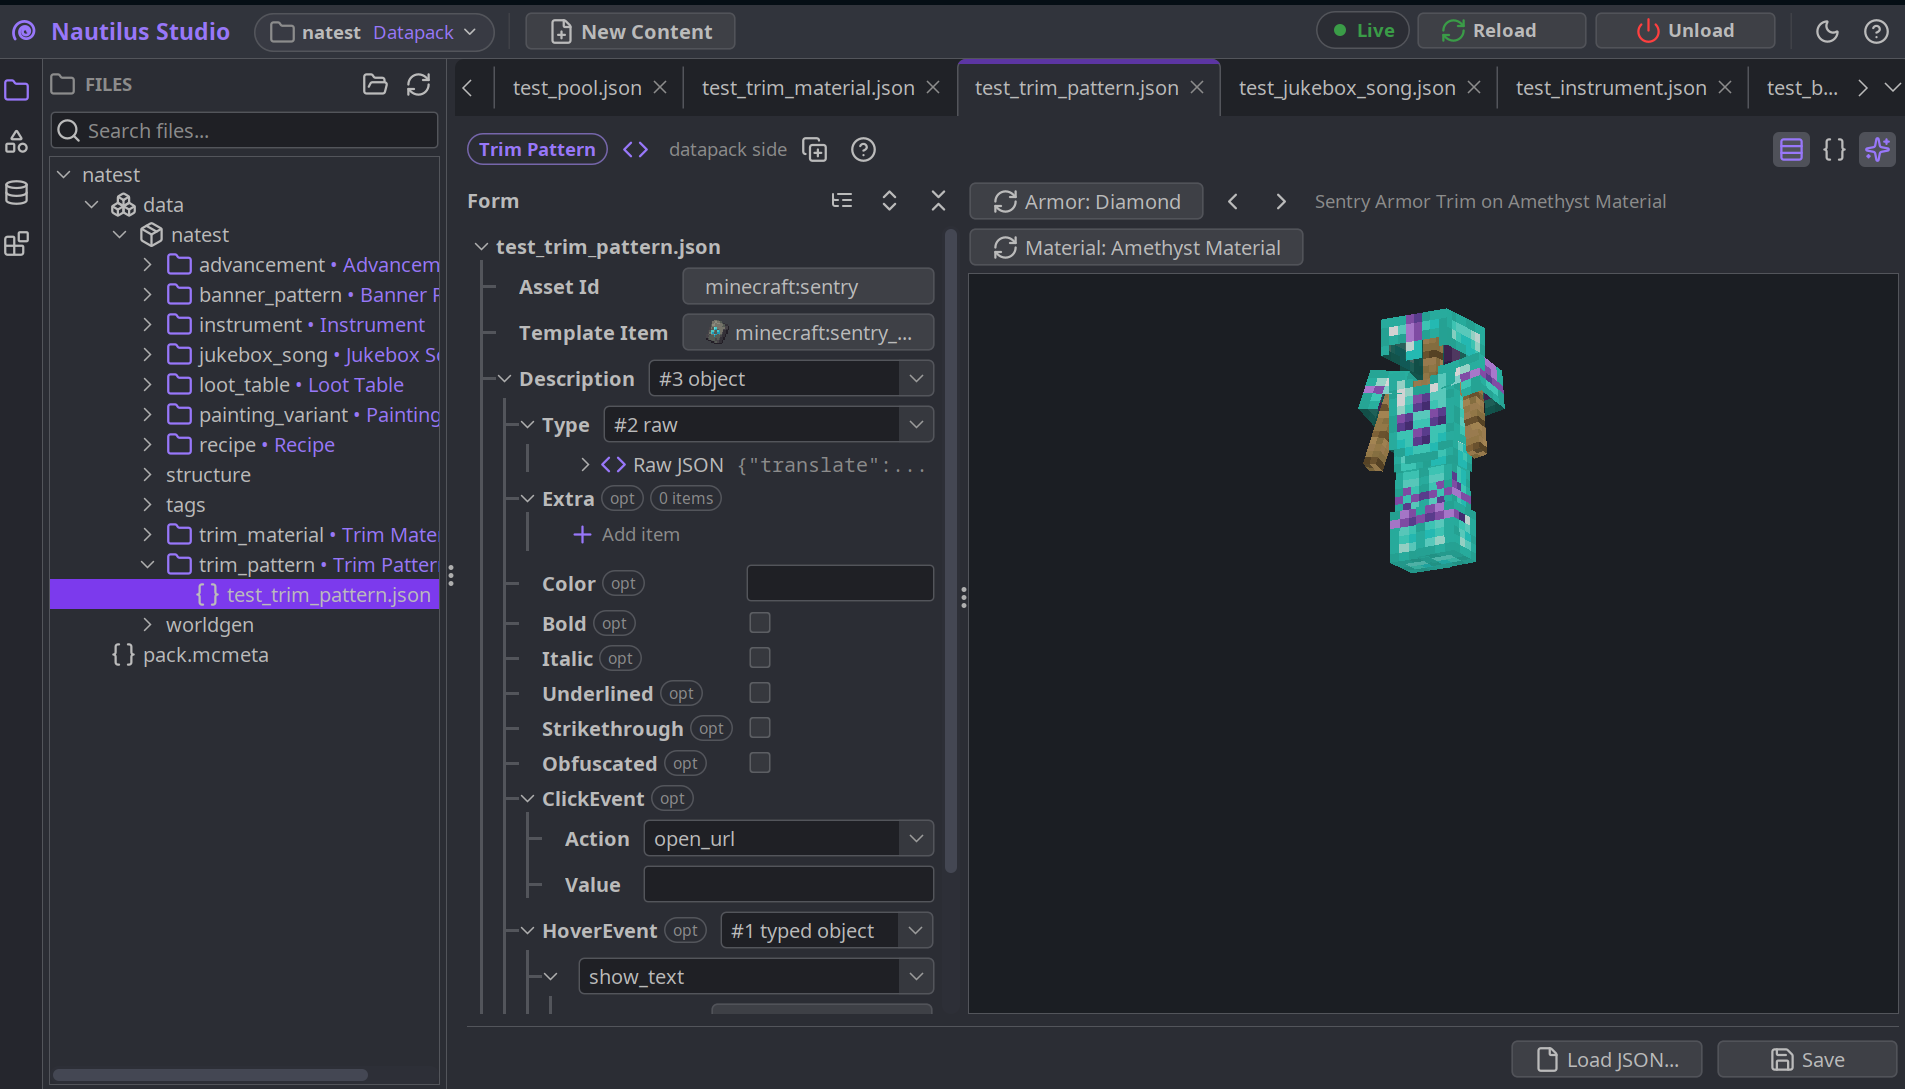Viewport: 1905px width, 1089px height.
Task: Switch to the test_instrument.json tab
Action: pos(1611,88)
